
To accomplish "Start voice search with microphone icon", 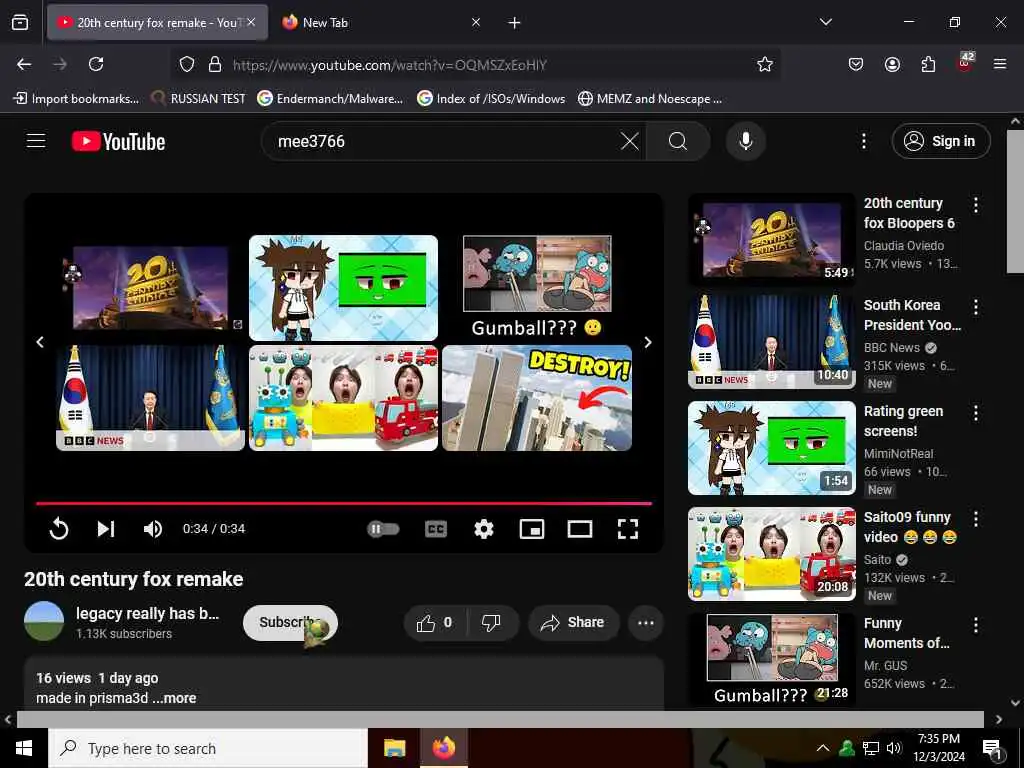I will 746,141.
